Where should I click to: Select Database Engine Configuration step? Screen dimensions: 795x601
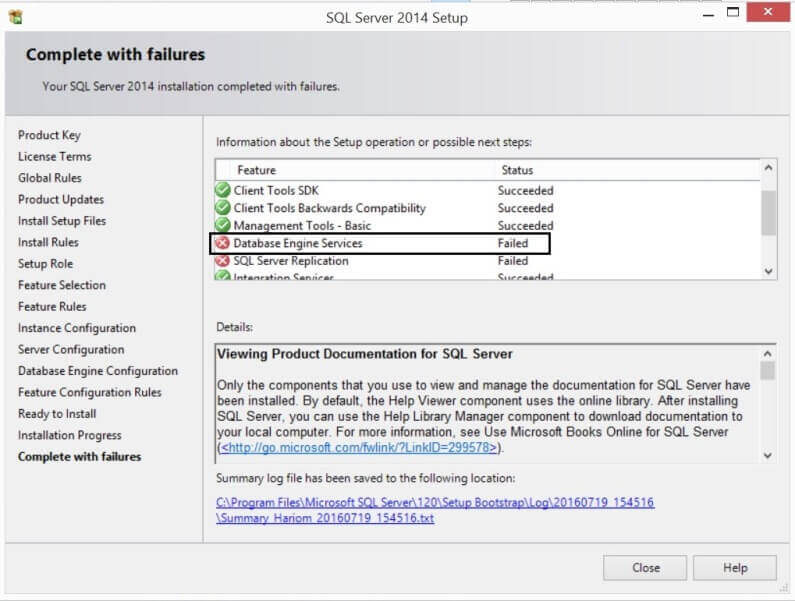coord(98,371)
